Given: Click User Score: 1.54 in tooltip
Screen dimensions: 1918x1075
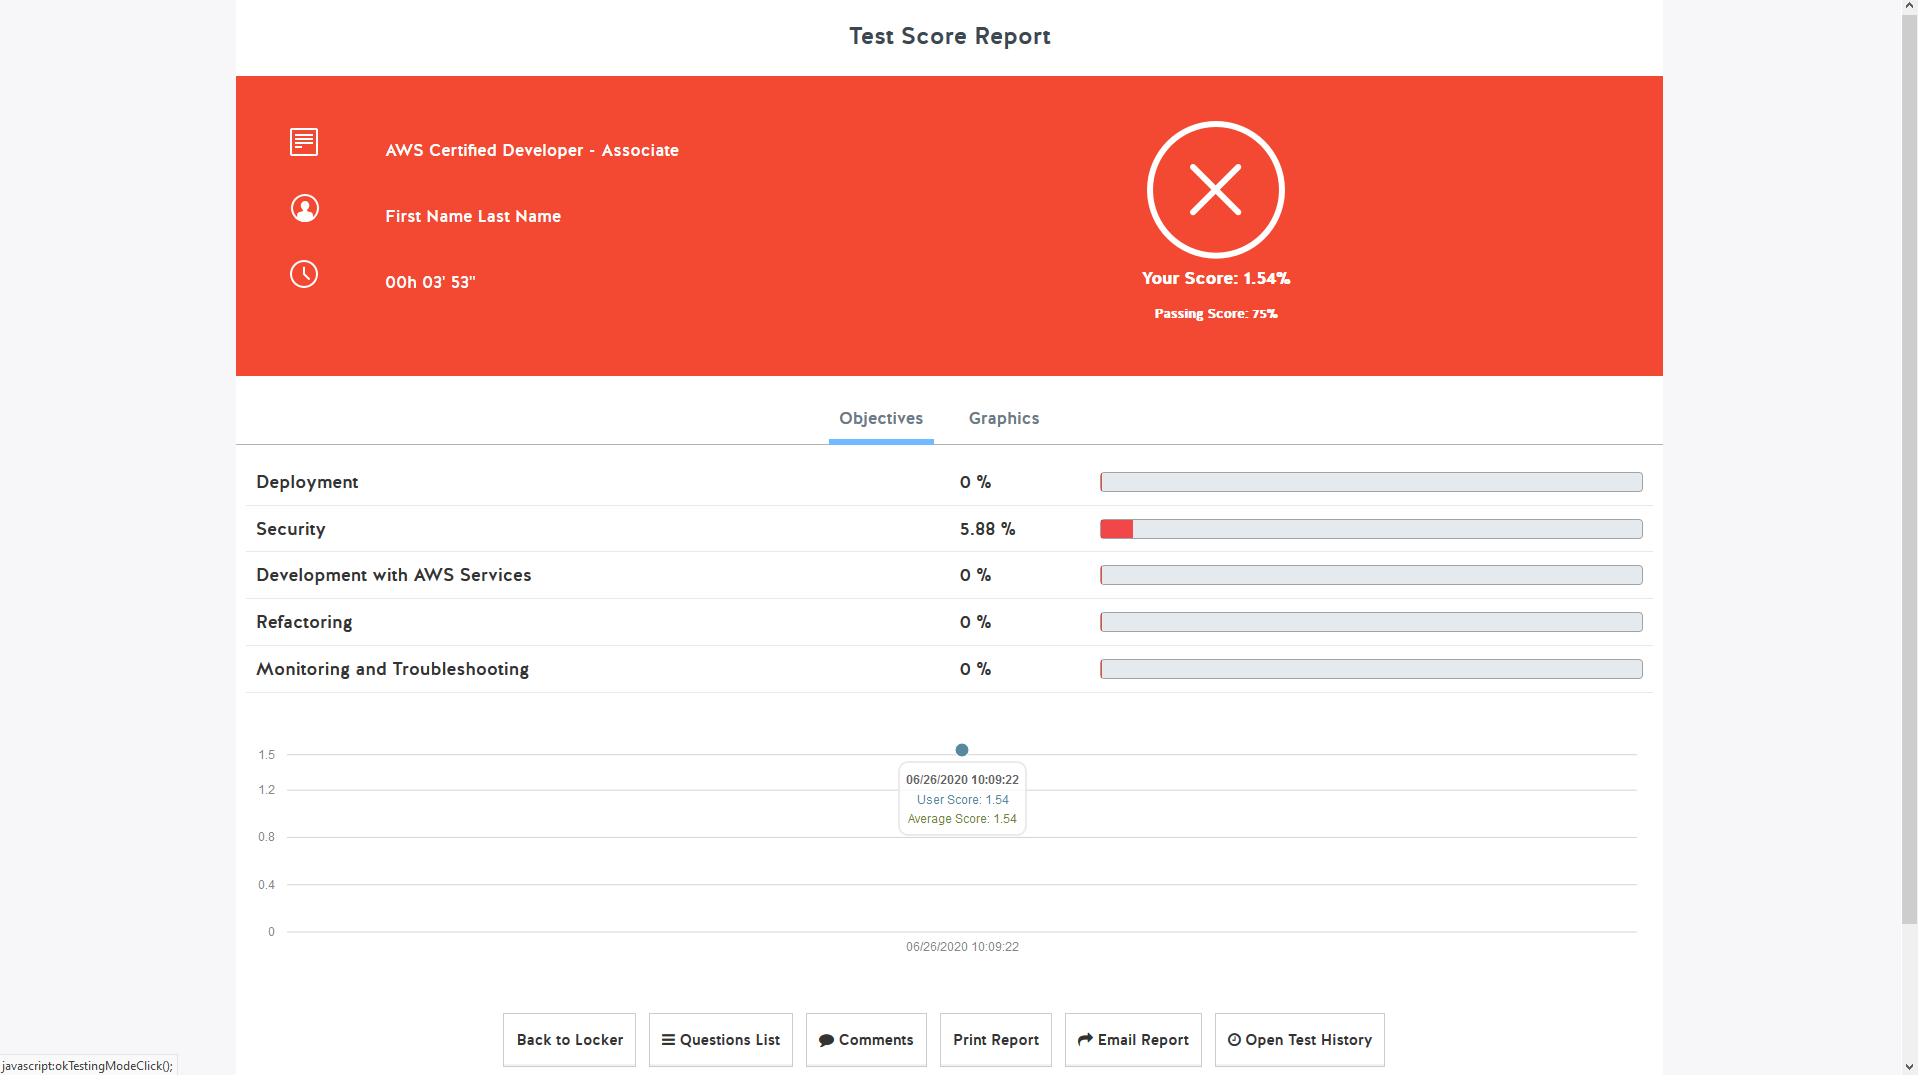Looking at the screenshot, I should (962, 800).
